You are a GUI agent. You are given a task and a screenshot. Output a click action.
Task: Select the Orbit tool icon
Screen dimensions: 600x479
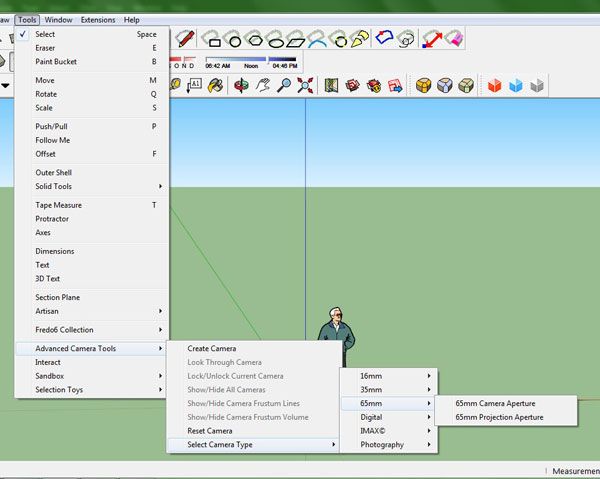[x=240, y=86]
